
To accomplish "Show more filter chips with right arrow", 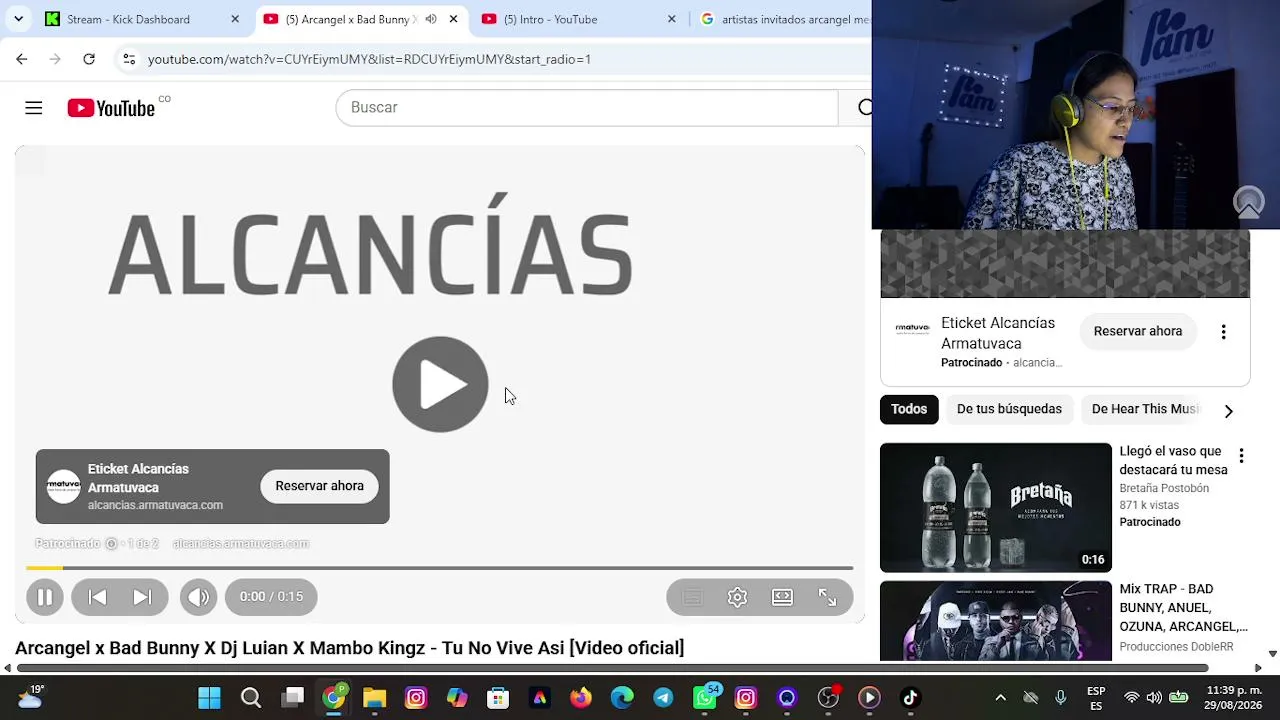I will [x=1228, y=410].
